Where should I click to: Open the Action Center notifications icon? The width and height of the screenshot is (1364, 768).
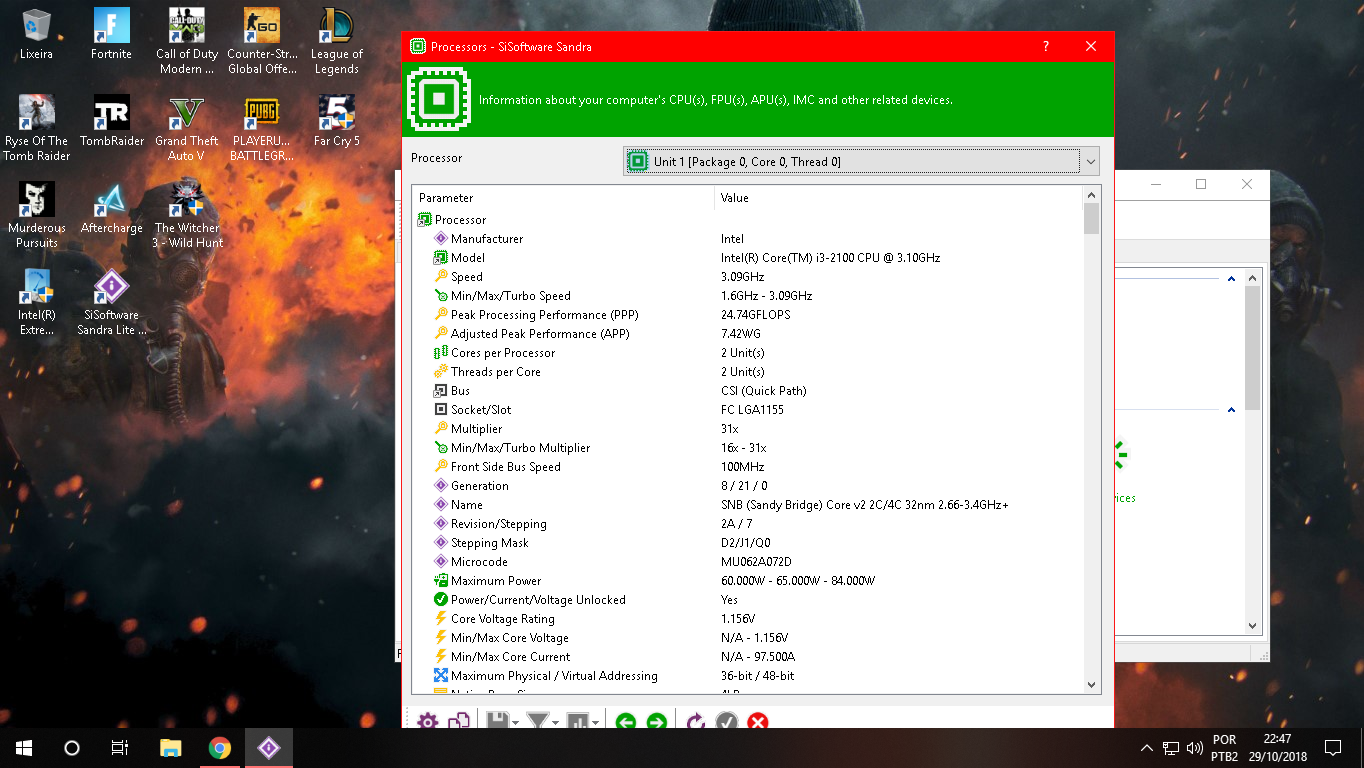point(1332,748)
